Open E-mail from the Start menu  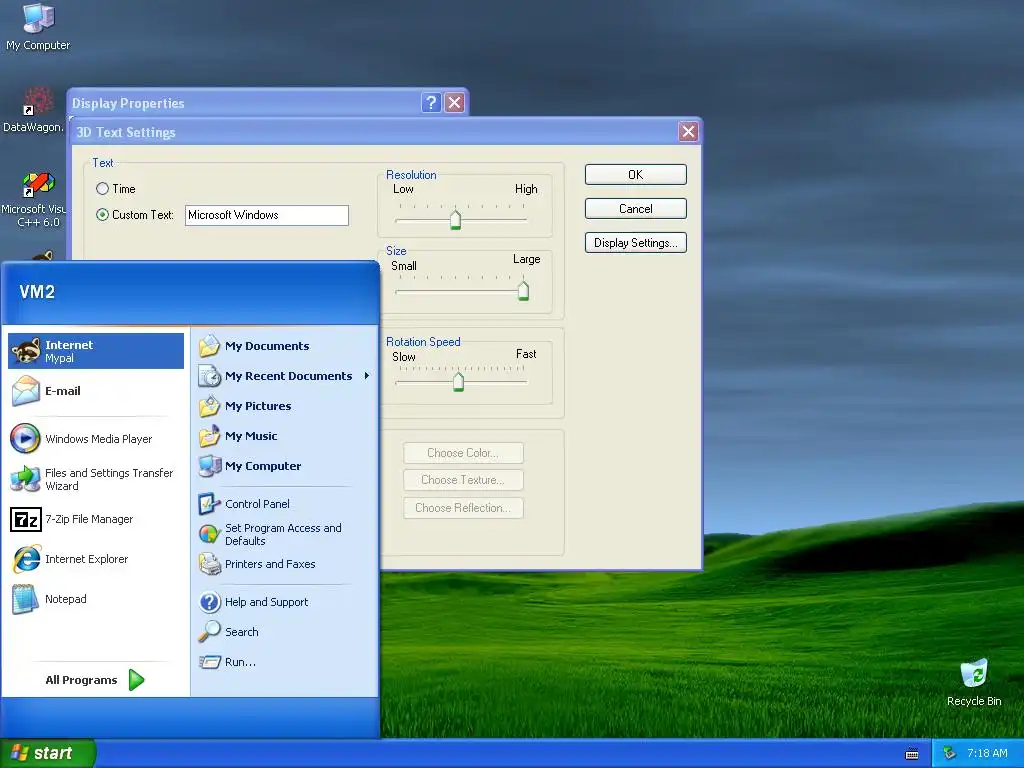coord(96,391)
